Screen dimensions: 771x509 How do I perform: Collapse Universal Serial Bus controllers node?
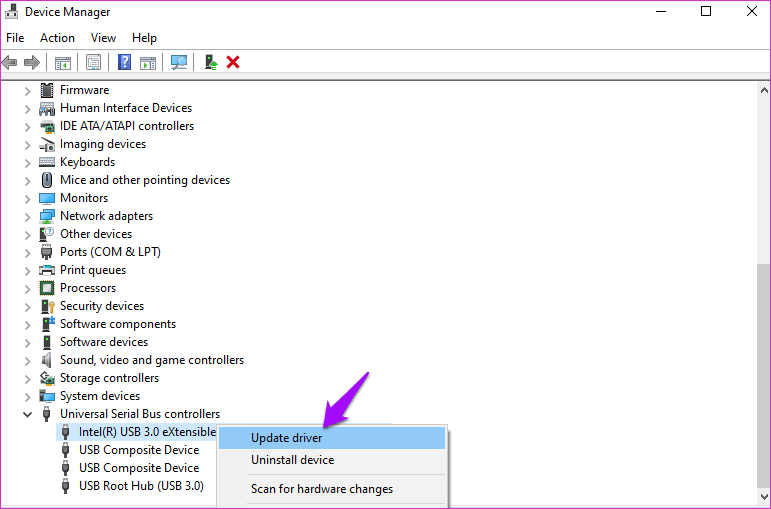pyautogui.click(x=27, y=414)
